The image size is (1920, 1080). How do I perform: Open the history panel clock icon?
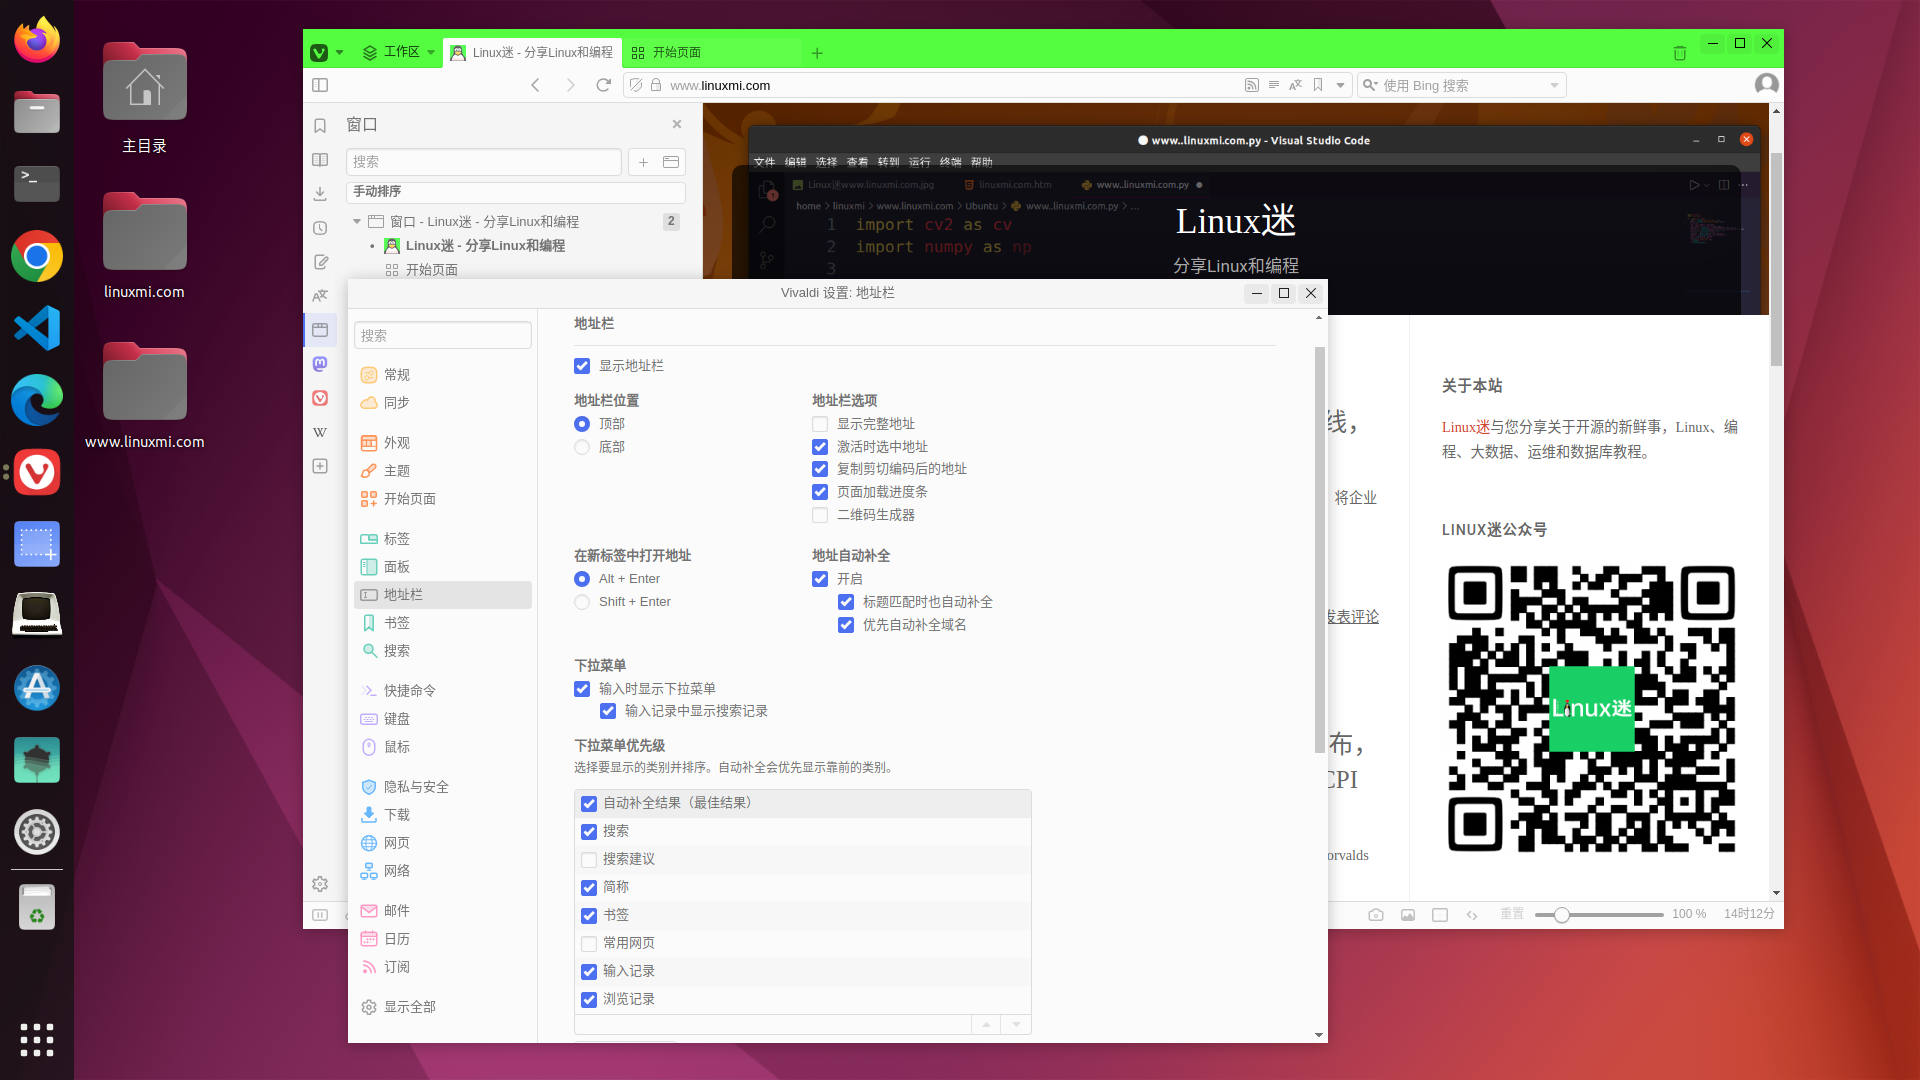pos(320,228)
